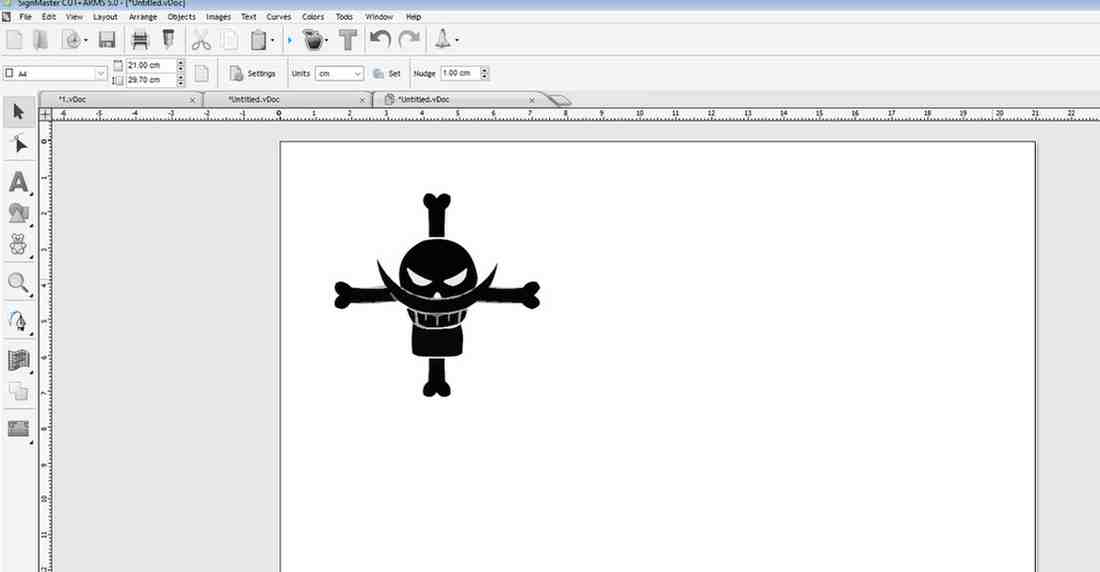
Task: Save the document with the floppy disk icon
Action: point(107,40)
